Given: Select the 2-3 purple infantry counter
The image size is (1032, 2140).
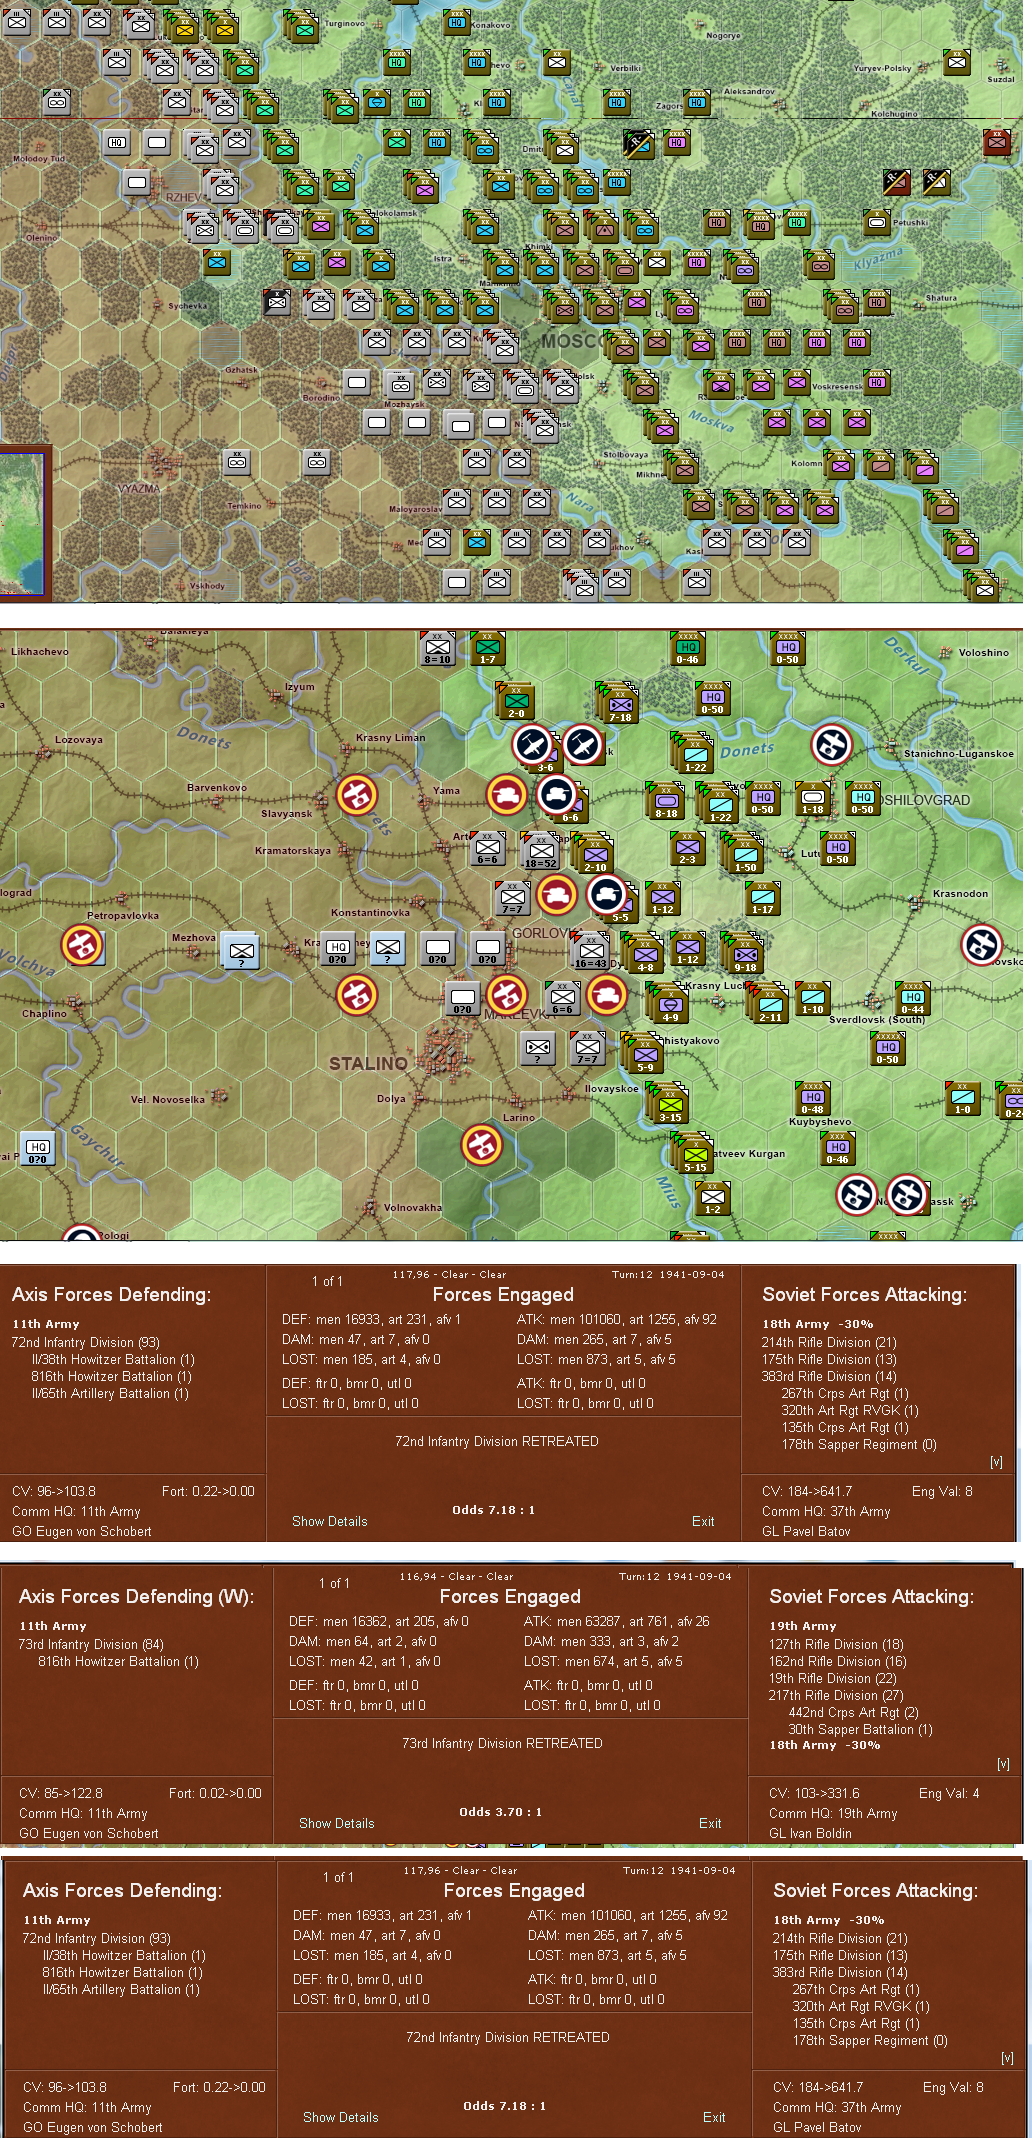Looking at the screenshot, I should (687, 848).
